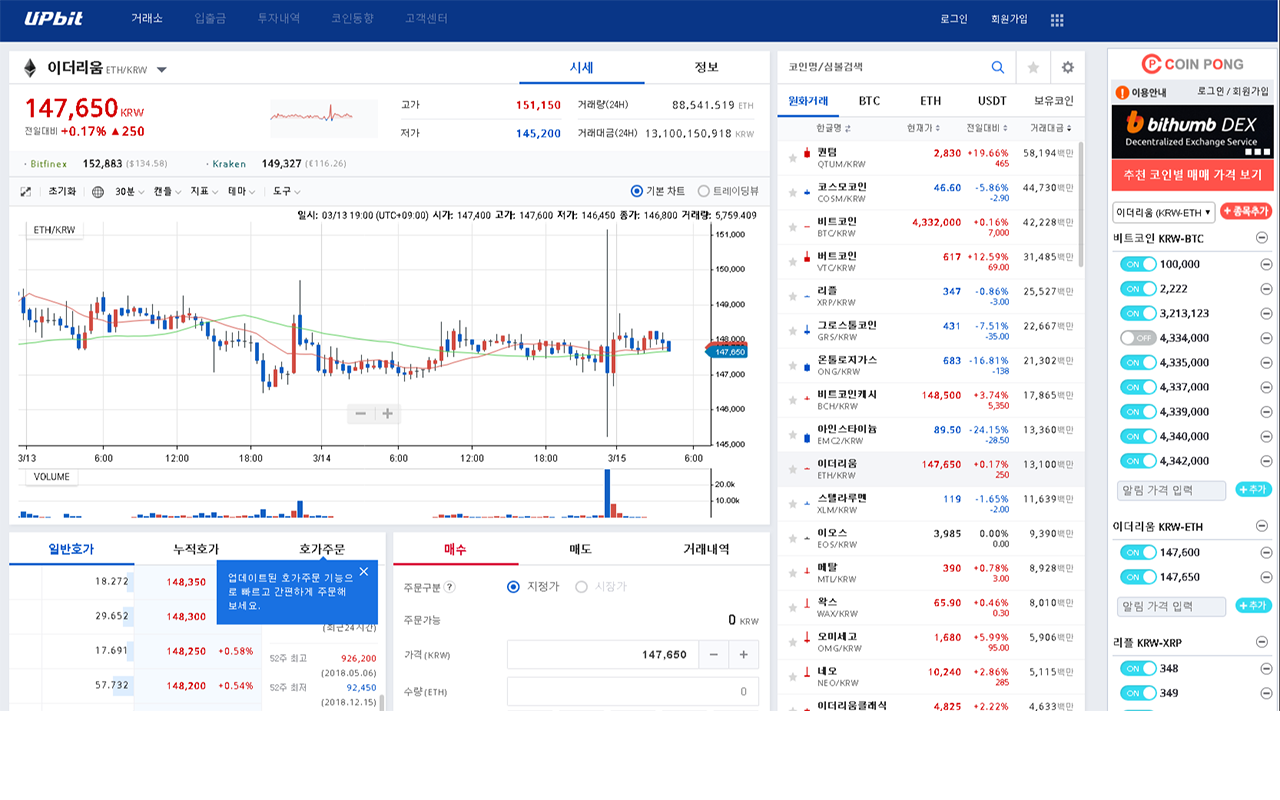Image resolution: width=1280 pixels, height=800 pixels.
Task: Open the apps grid icon in the top bar
Action: [x=1056, y=19]
